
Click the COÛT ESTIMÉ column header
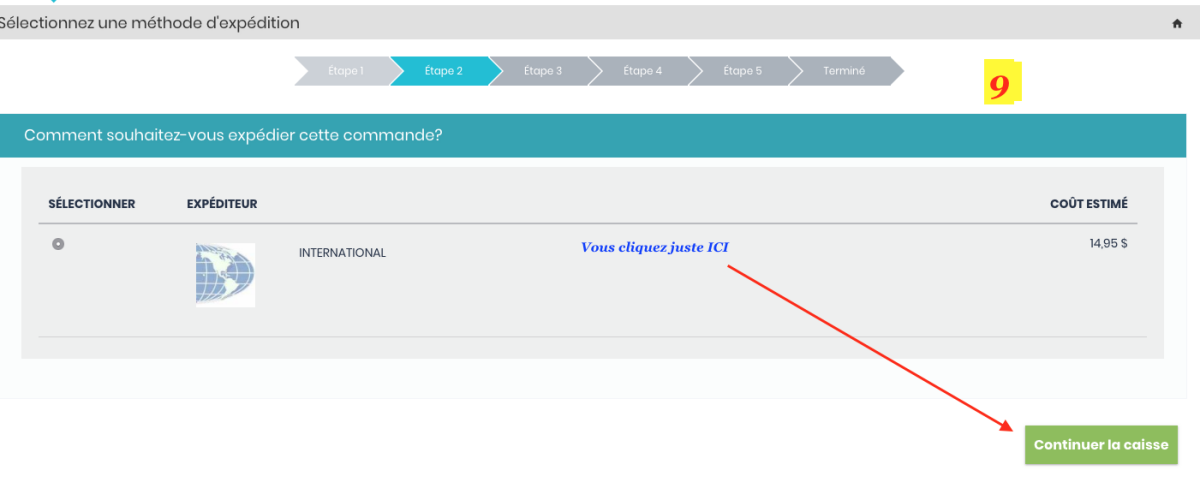pos(1088,204)
